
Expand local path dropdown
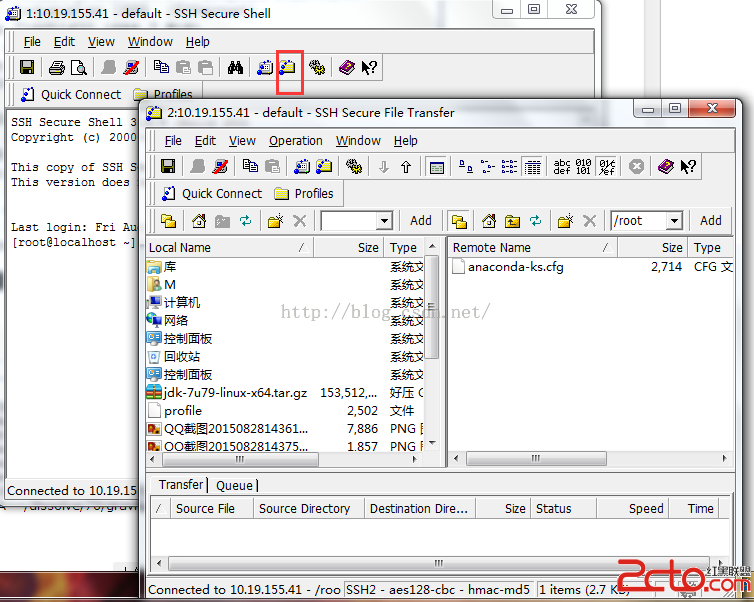pos(384,221)
